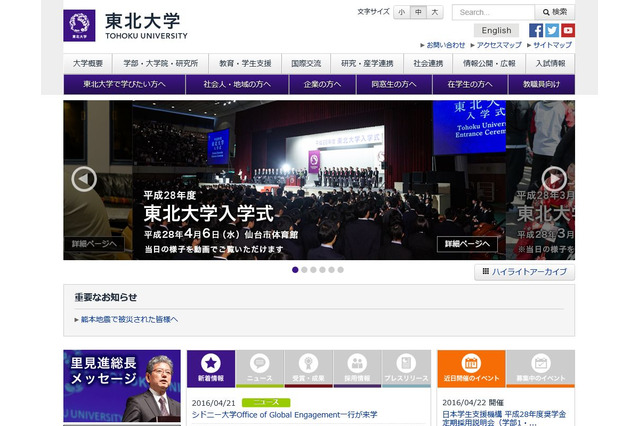
Task: Open 日本学生支援機構 平成28年度奨学金 event link
Action: click(504, 418)
